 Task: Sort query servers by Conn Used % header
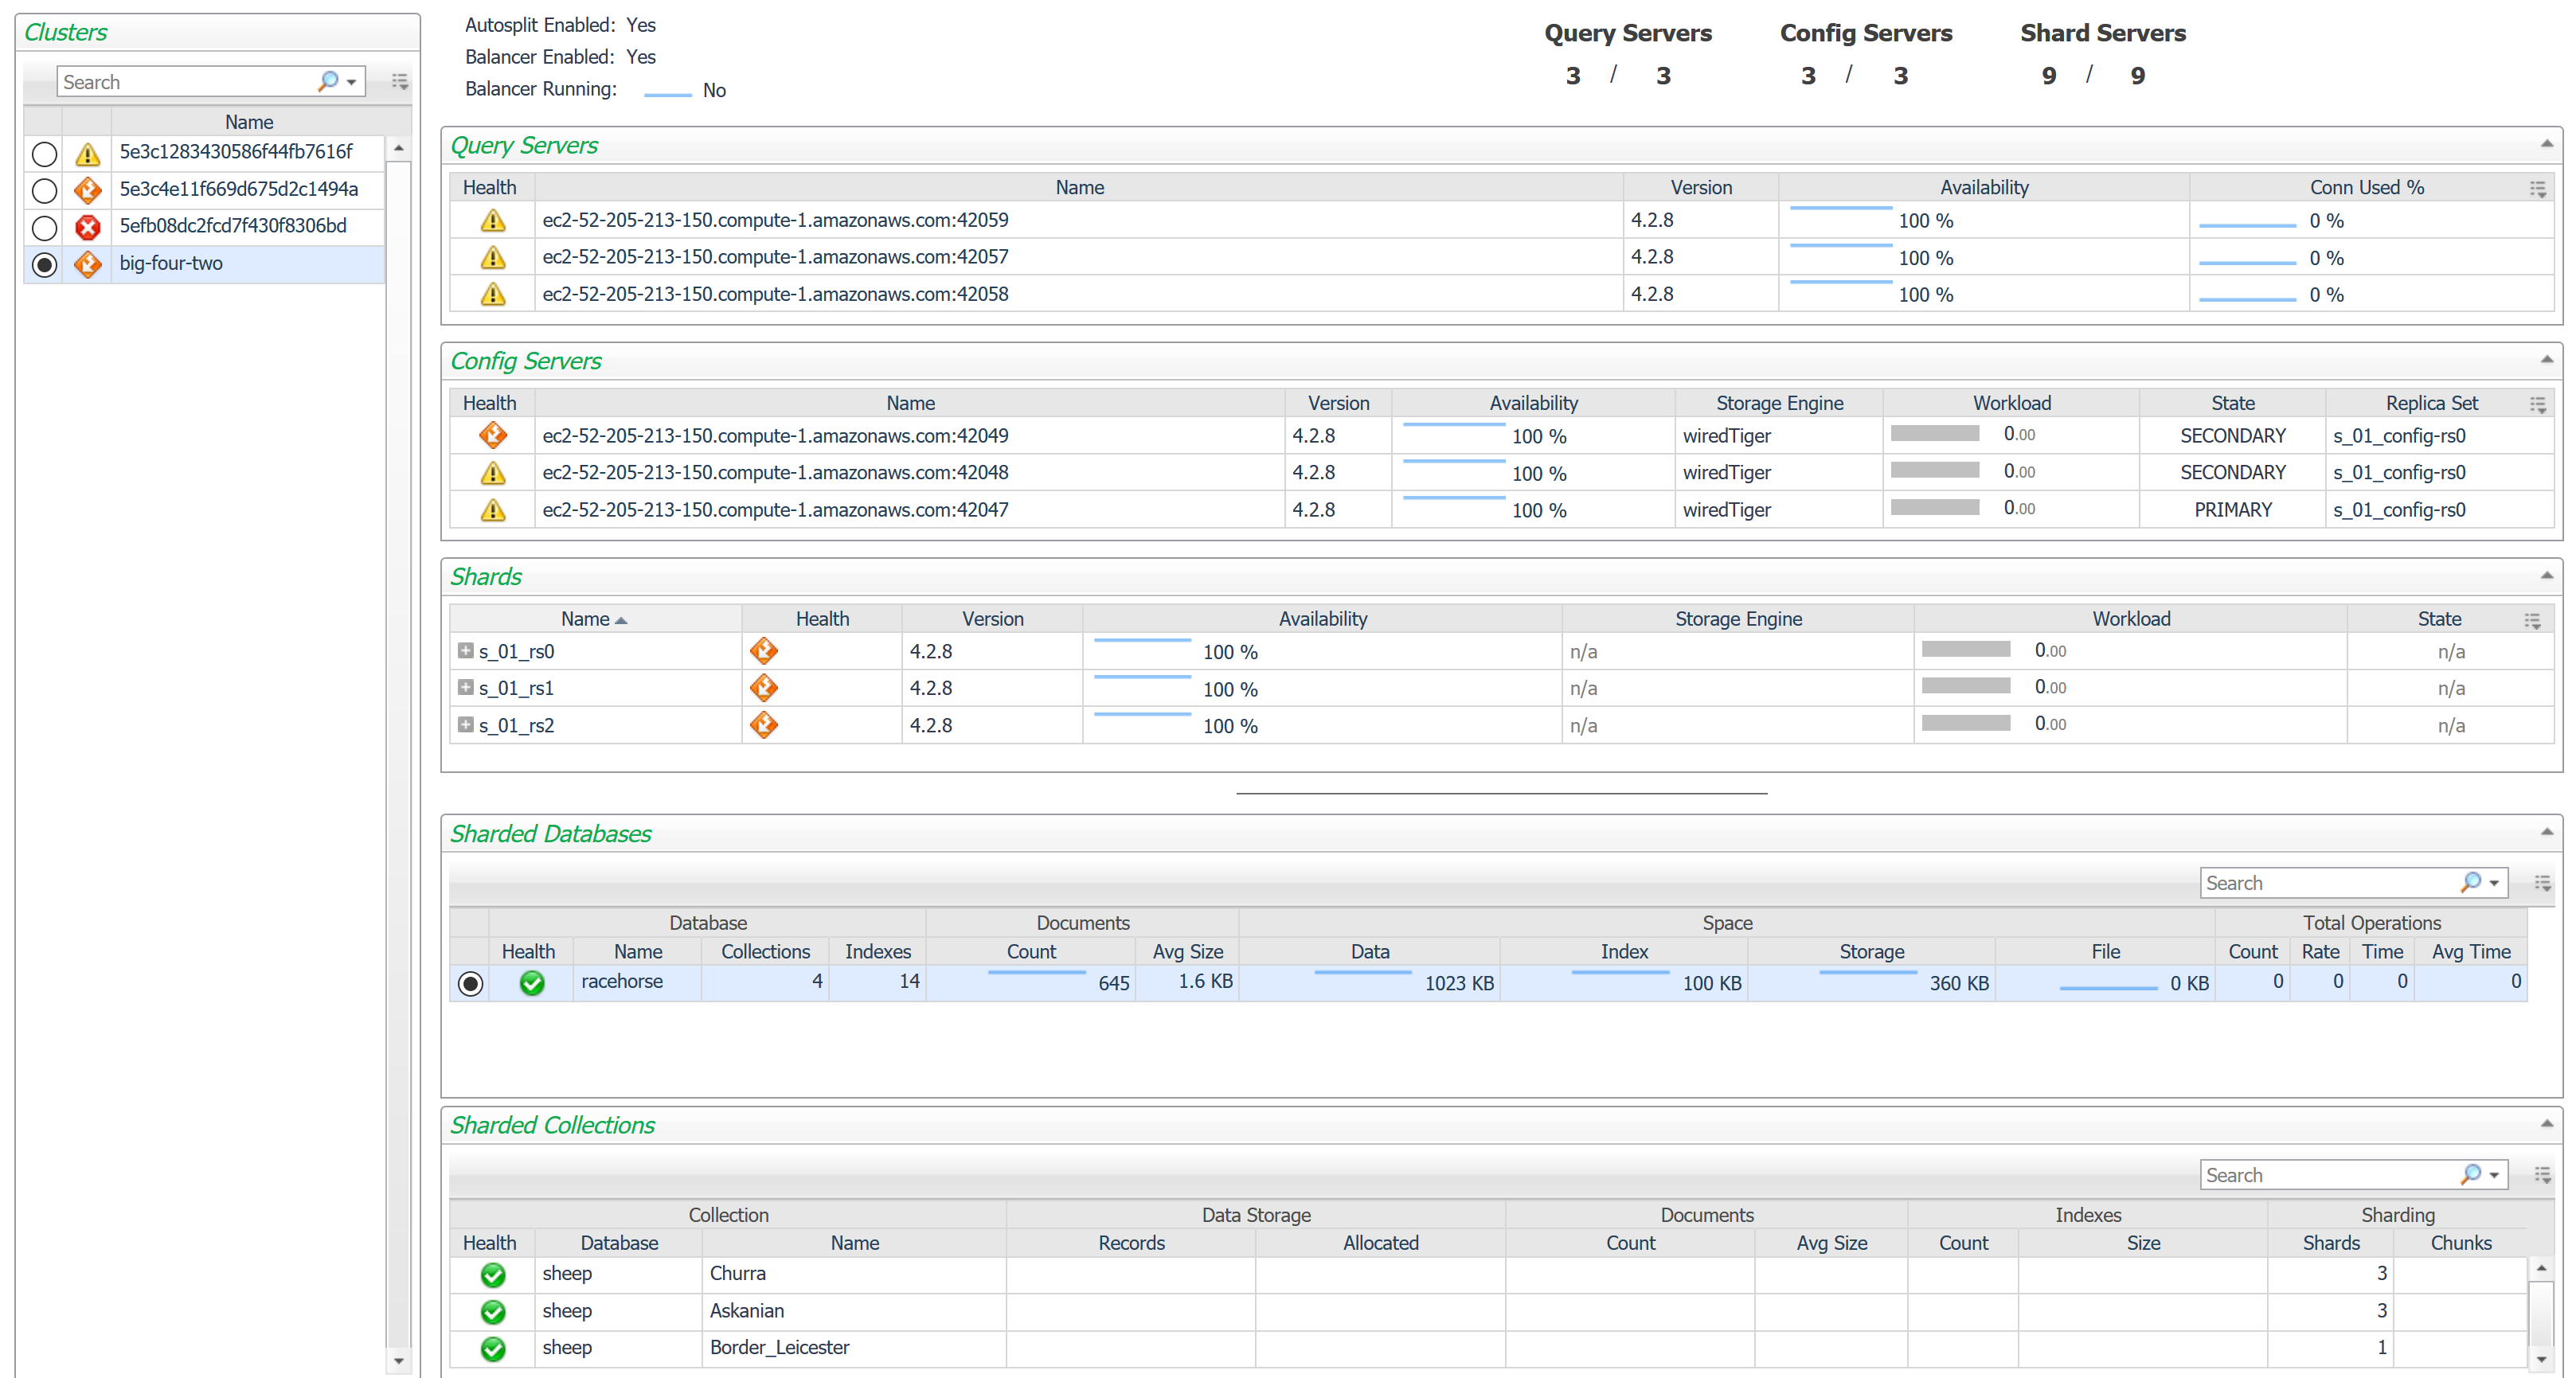pos(2366,187)
